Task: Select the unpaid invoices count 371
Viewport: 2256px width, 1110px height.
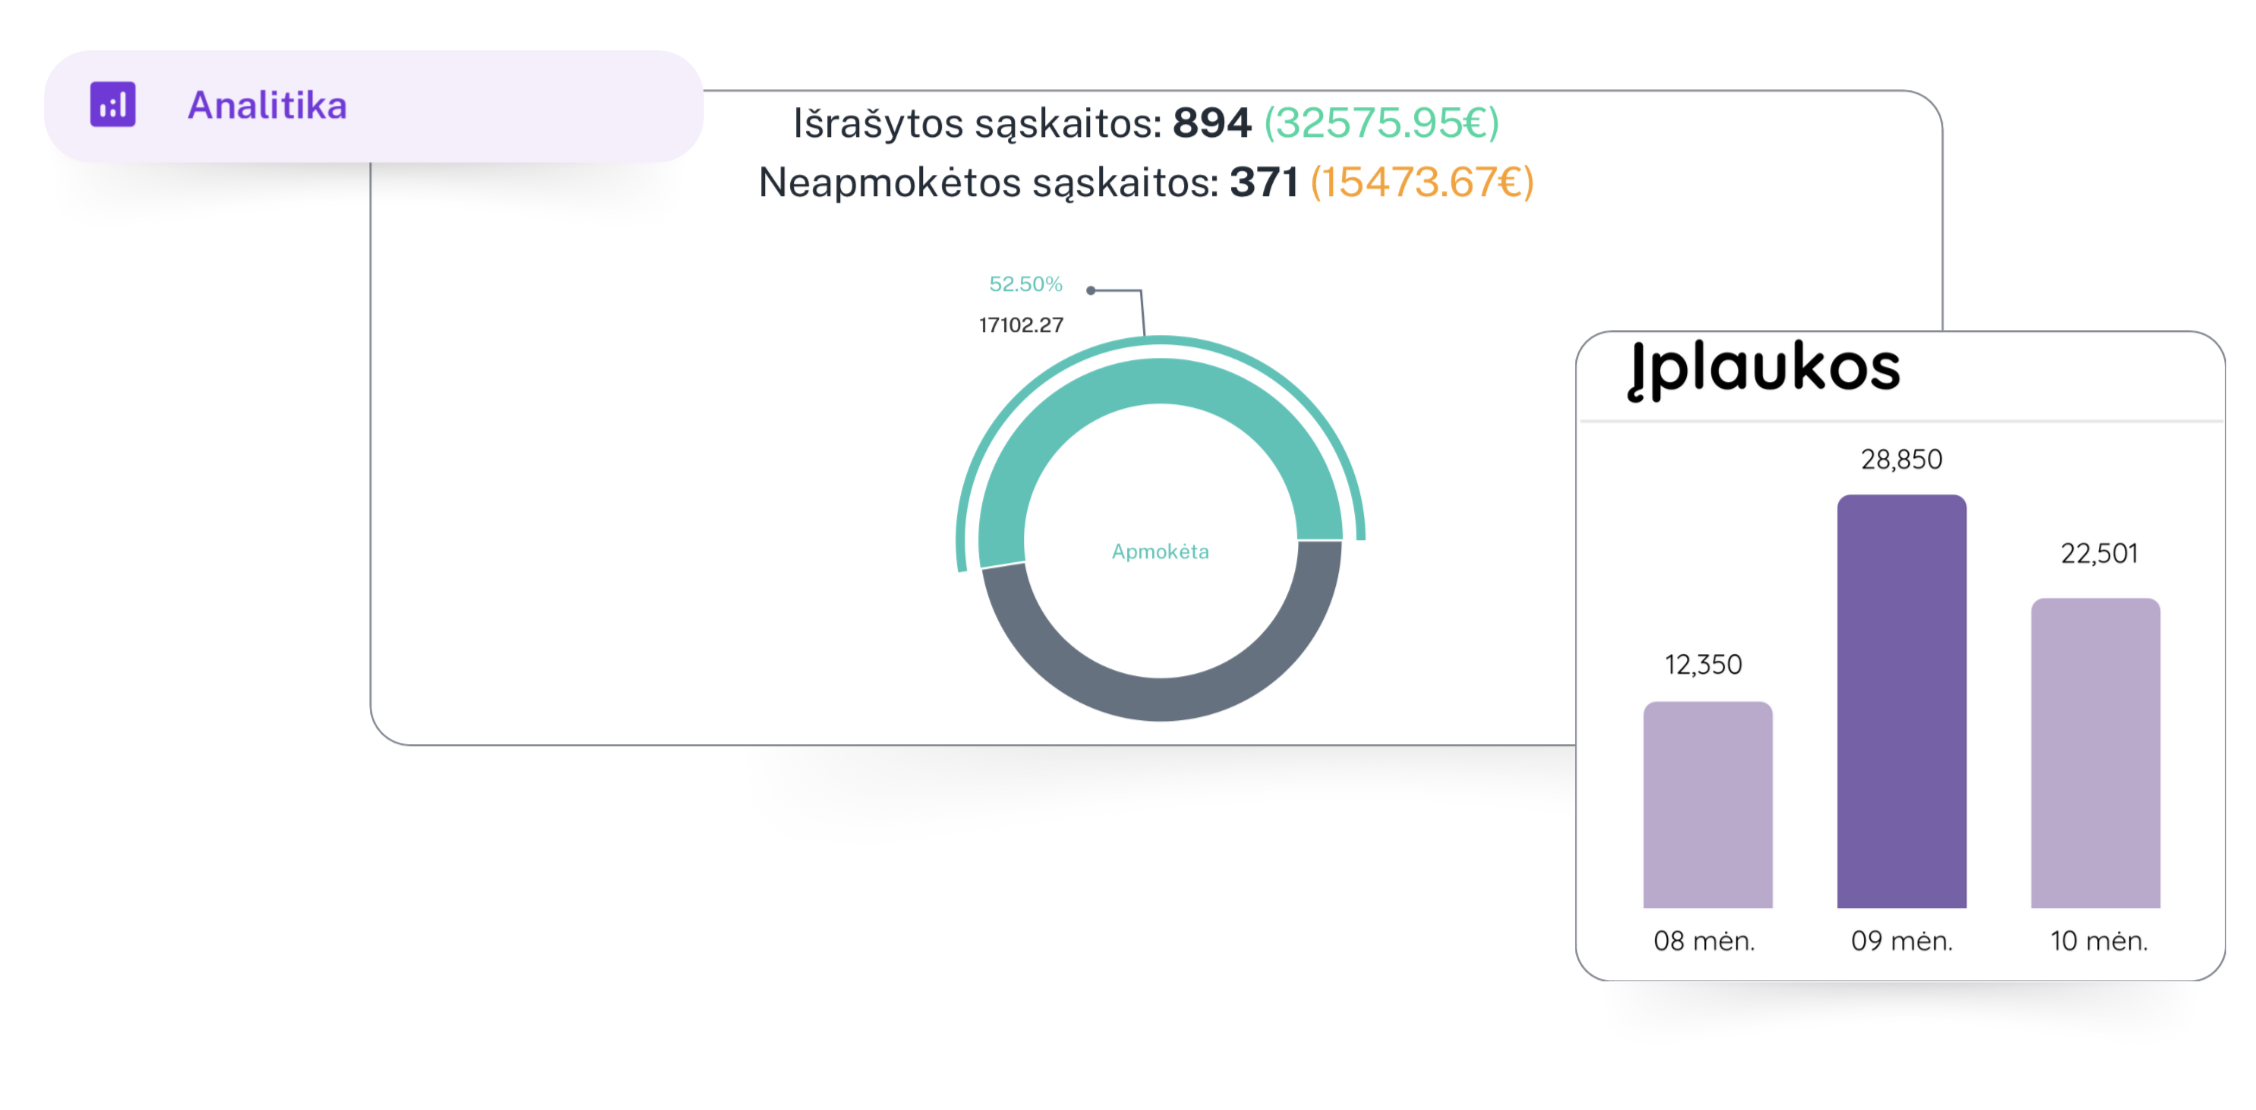Action: pyautogui.click(x=1263, y=182)
